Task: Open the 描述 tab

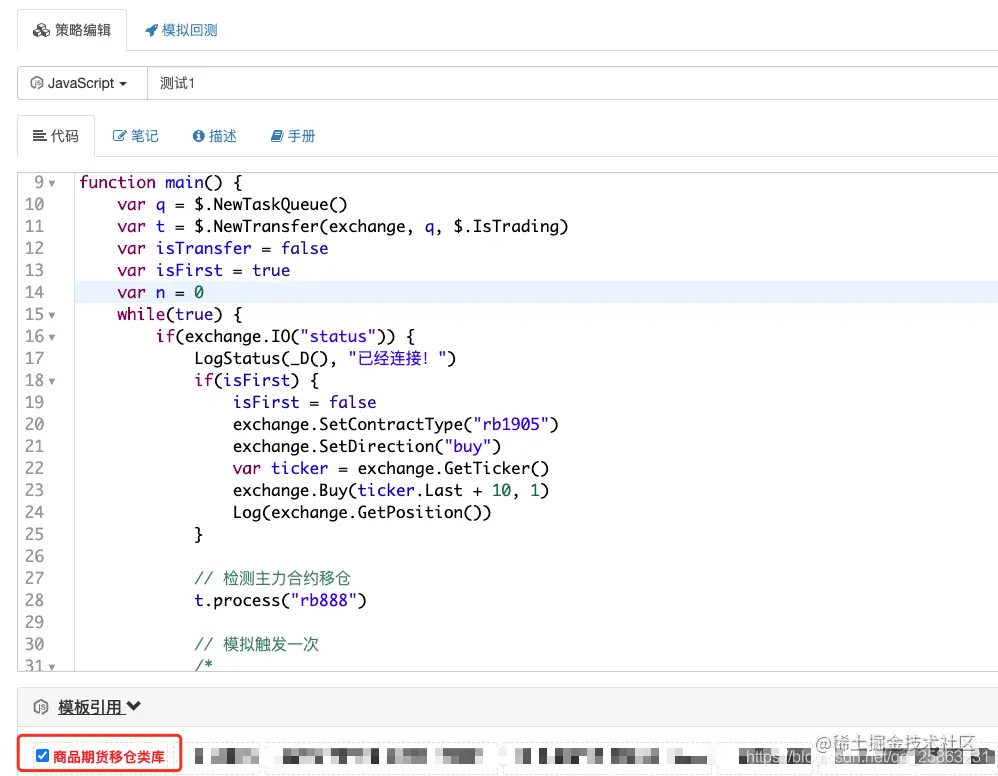Action: tap(214, 136)
